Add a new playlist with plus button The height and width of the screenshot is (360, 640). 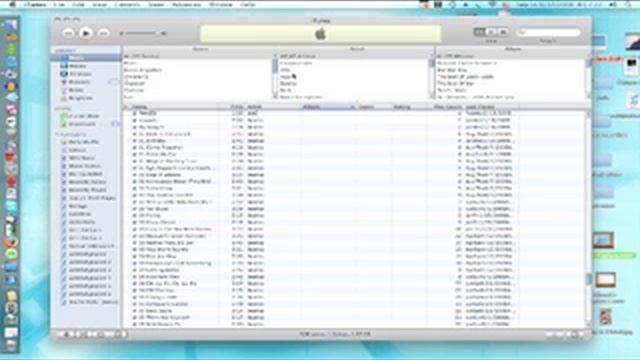coord(67,334)
